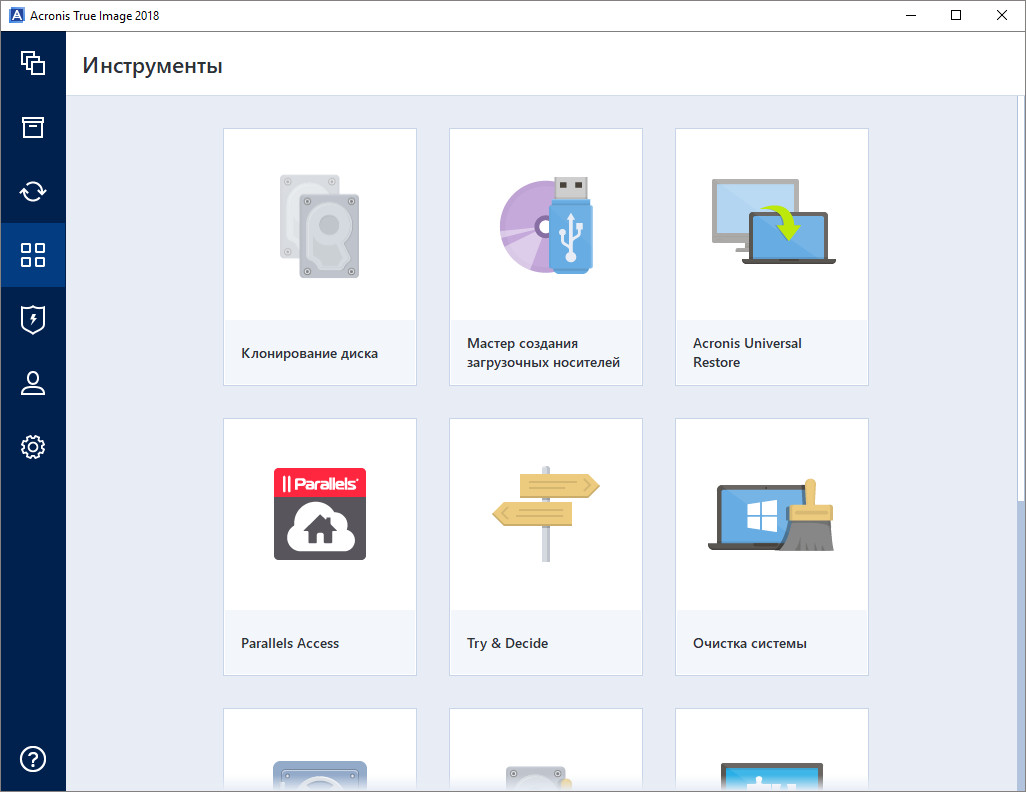1026x792 pixels.
Task: Open the Backup section in sidebar
Action: coord(33,63)
